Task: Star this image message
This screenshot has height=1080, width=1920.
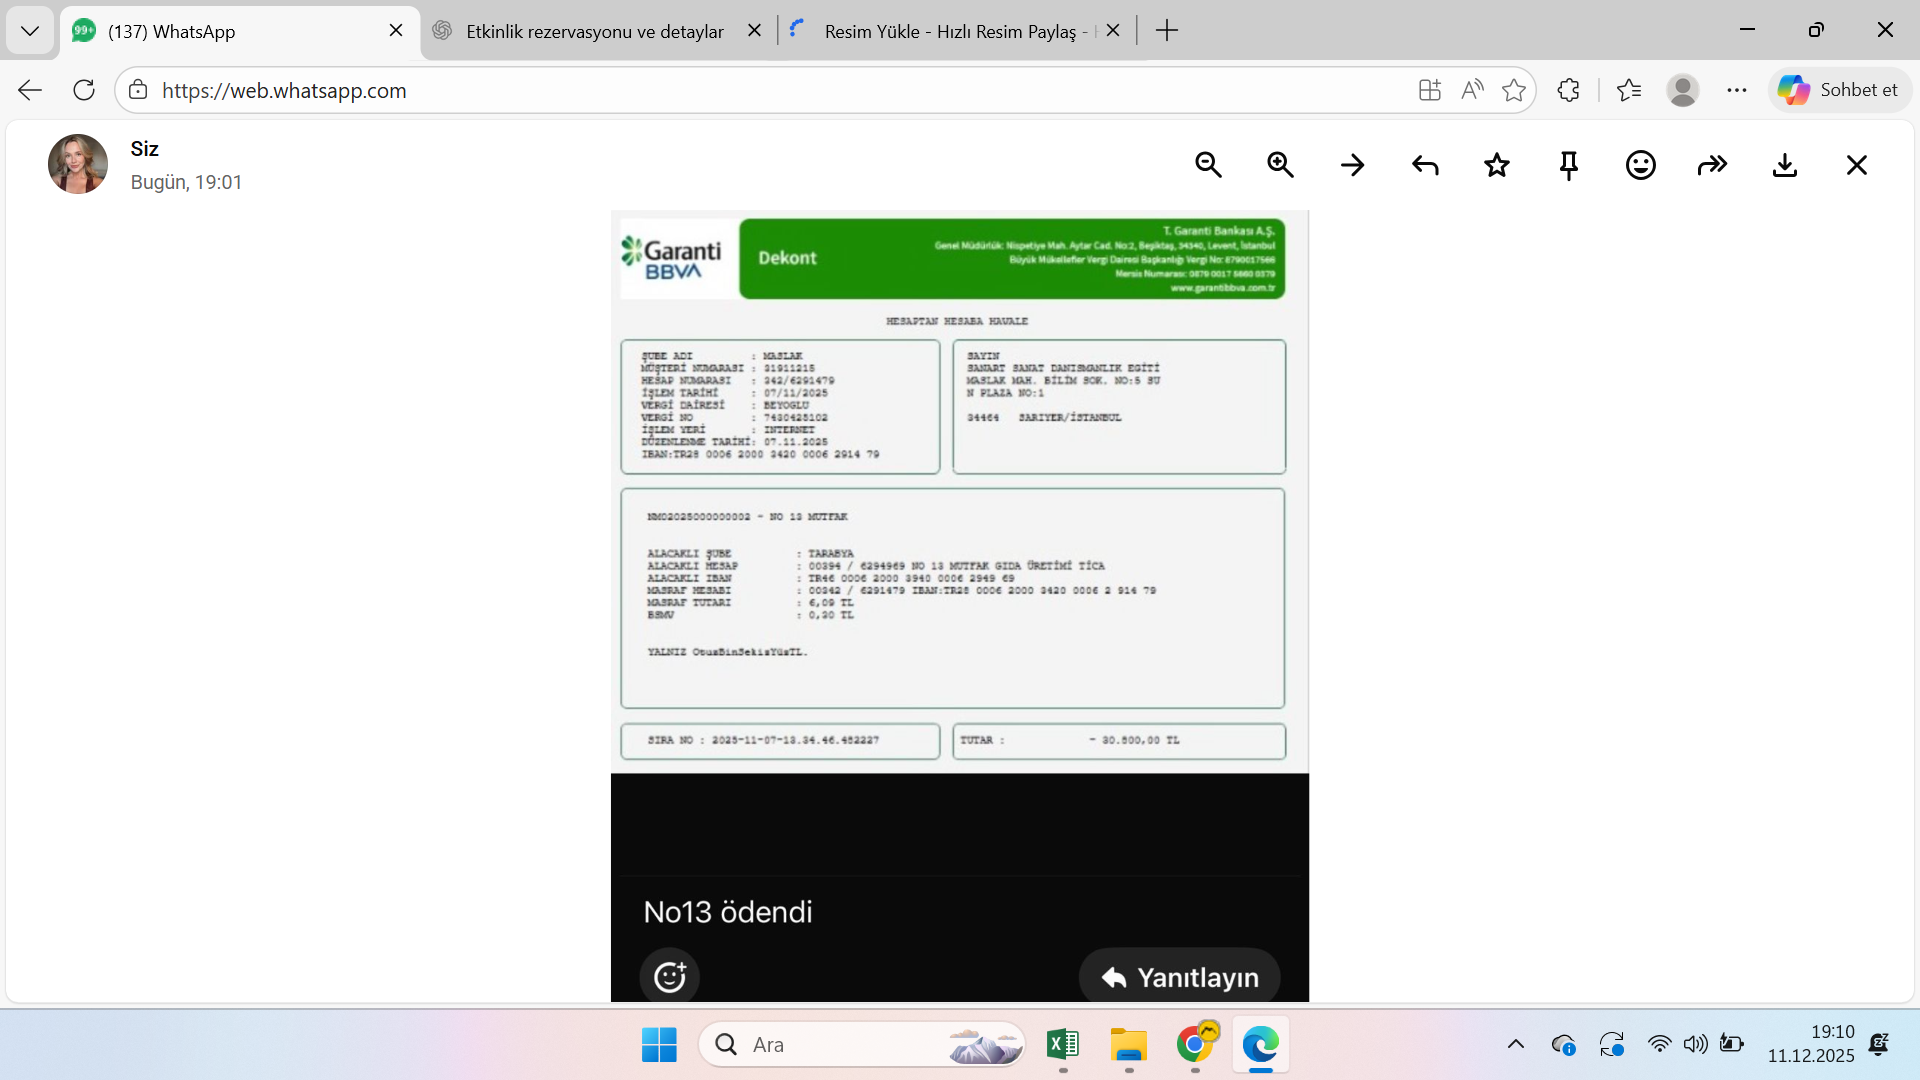Action: click(x=1497, y=165)
